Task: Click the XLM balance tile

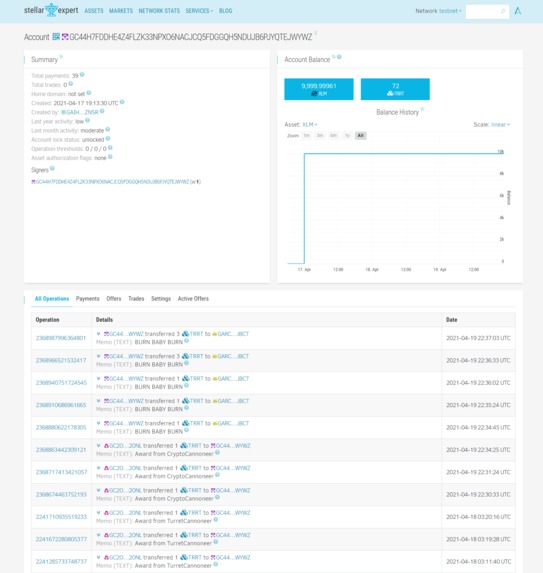Action: pyautogui.click(x=319, y=89)
